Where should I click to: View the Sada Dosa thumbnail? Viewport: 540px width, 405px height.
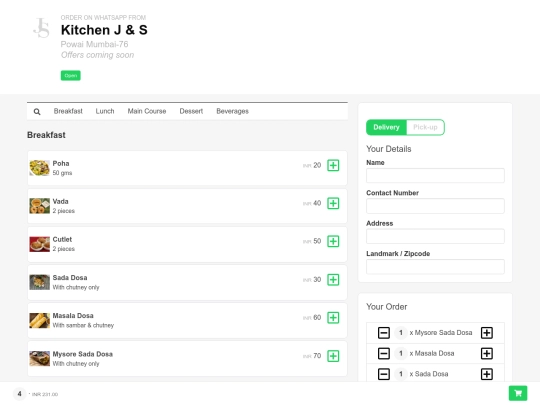(x=40, y=282)
